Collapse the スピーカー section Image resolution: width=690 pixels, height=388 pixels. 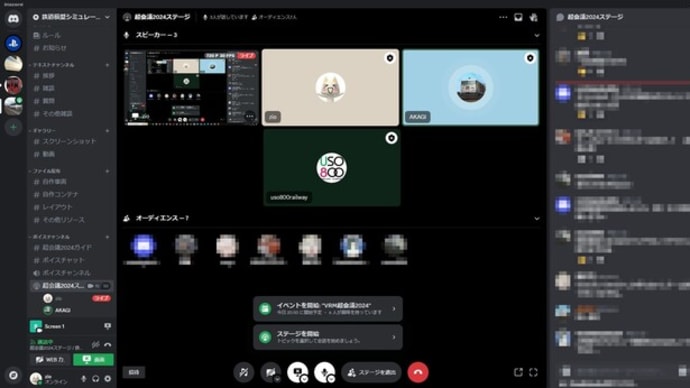click(536, 35)
